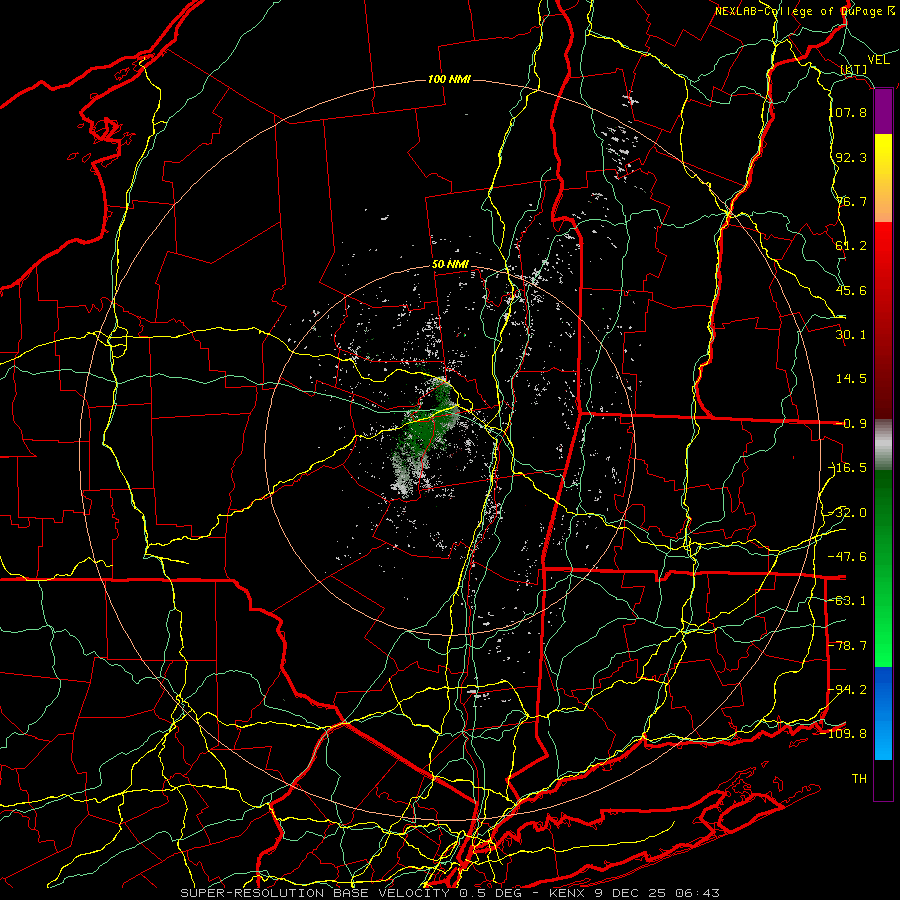Viewport: 900px width, 900px height.
Task: Click the -94.2 velocity scale value
Action: pyautogui.click(x=848, y=690)
